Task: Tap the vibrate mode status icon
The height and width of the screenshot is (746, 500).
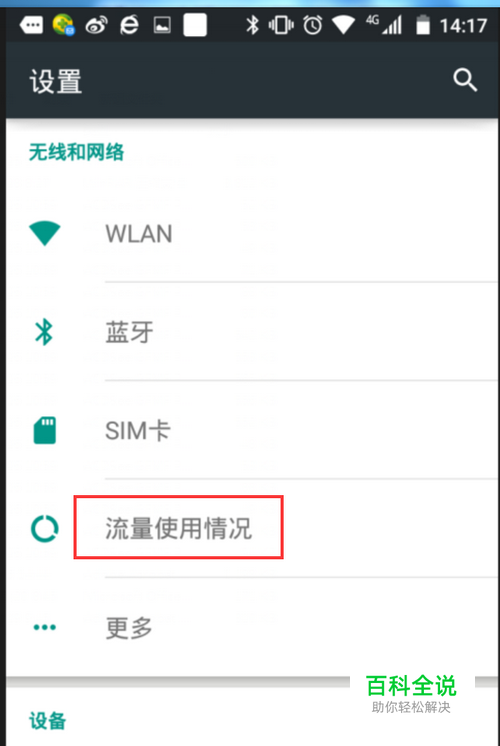Action: click(x=281, y=25)
